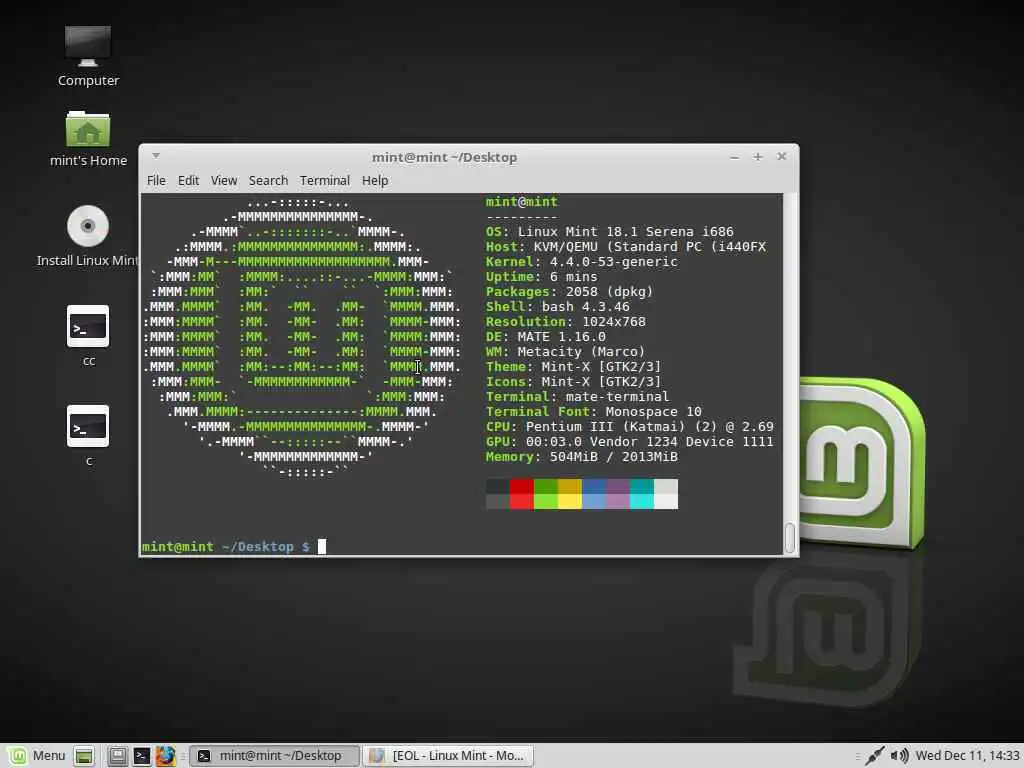Screen dimensions: 1024x768
Task: Open the volume control tray icon
Action: click(x=899, y=756)
